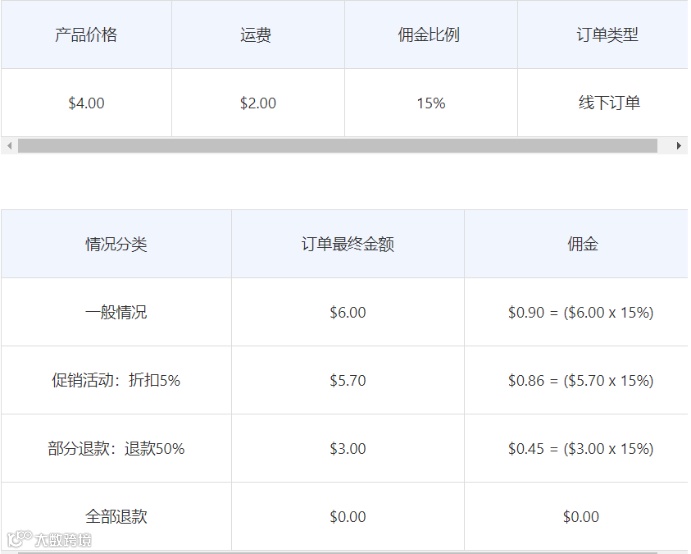Image resolution: width=691 pixels, height=554 pixels.
Task: Click the 佣金比例 header cell
Action: tap(430, 35)
